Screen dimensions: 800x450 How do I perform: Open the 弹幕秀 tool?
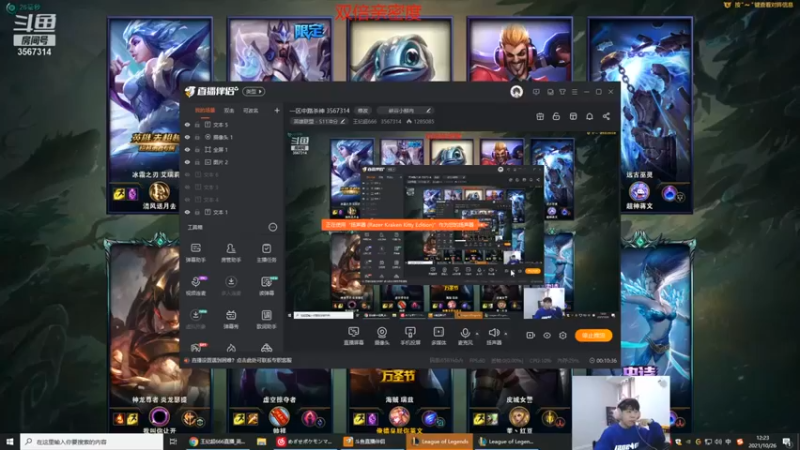[231, 319]
